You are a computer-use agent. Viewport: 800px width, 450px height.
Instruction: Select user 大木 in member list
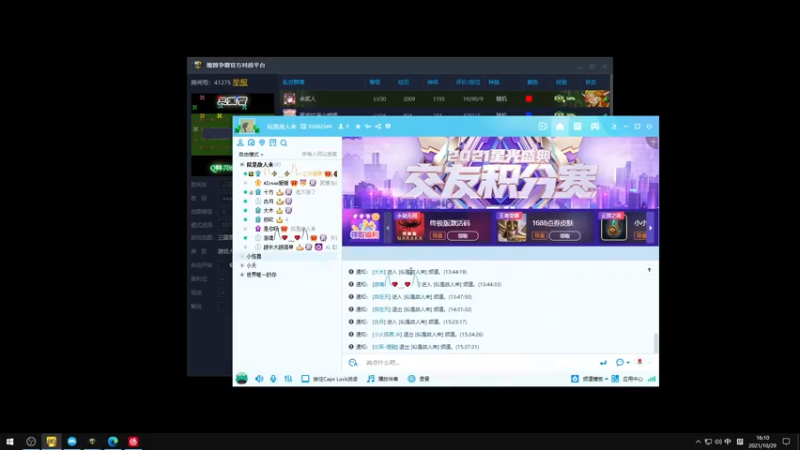268,211
